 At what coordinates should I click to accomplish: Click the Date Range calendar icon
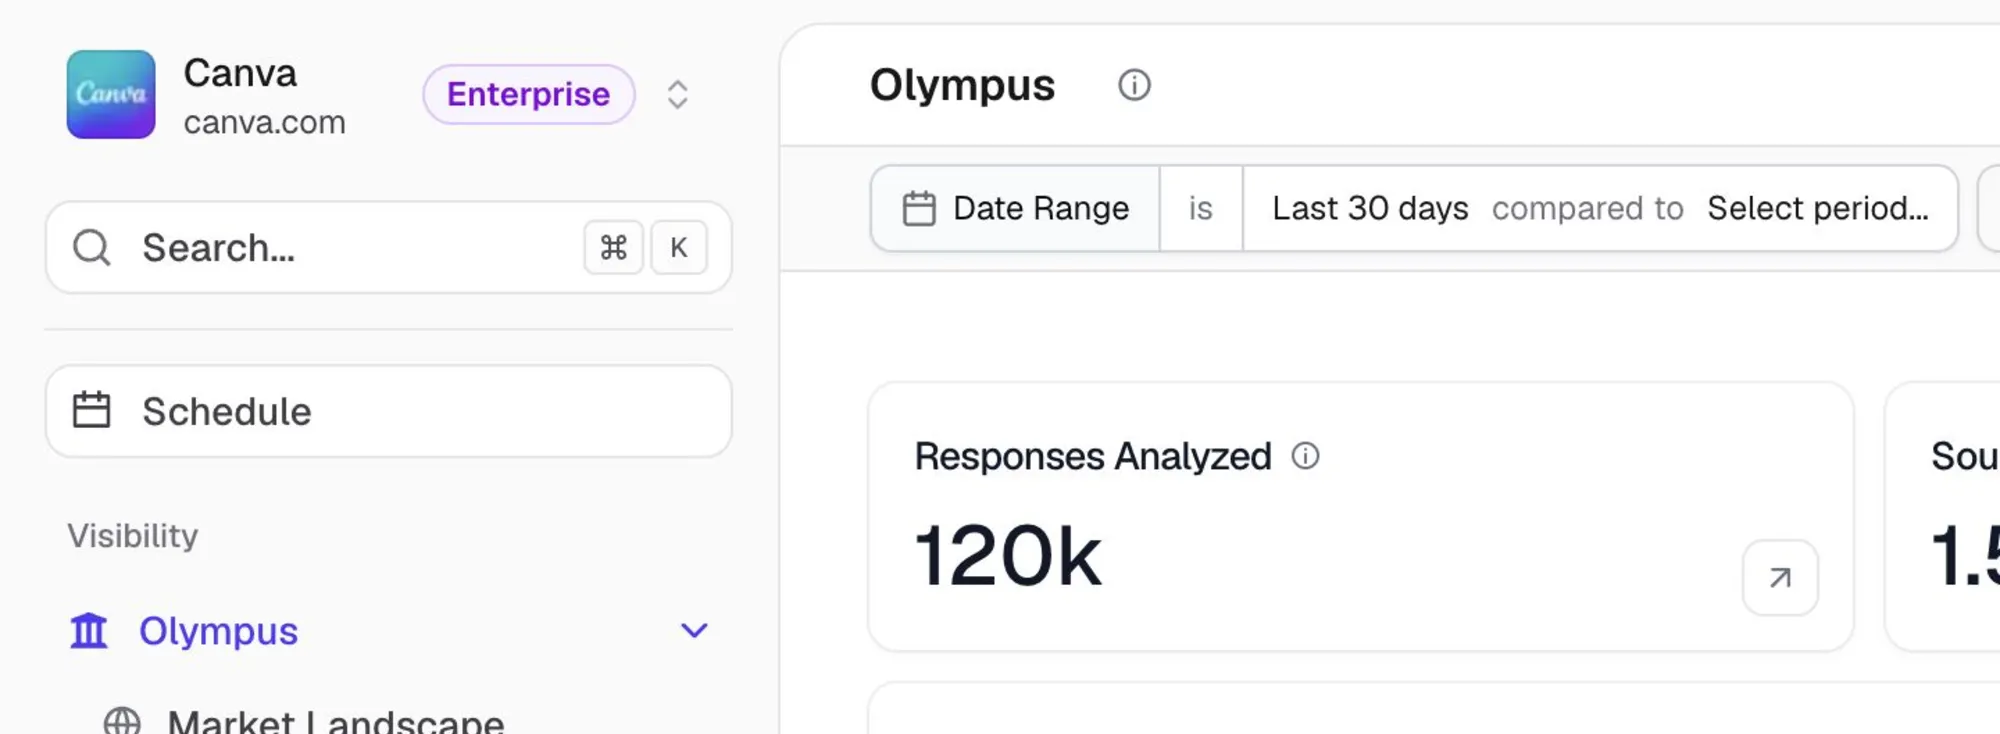pos(919,208)
